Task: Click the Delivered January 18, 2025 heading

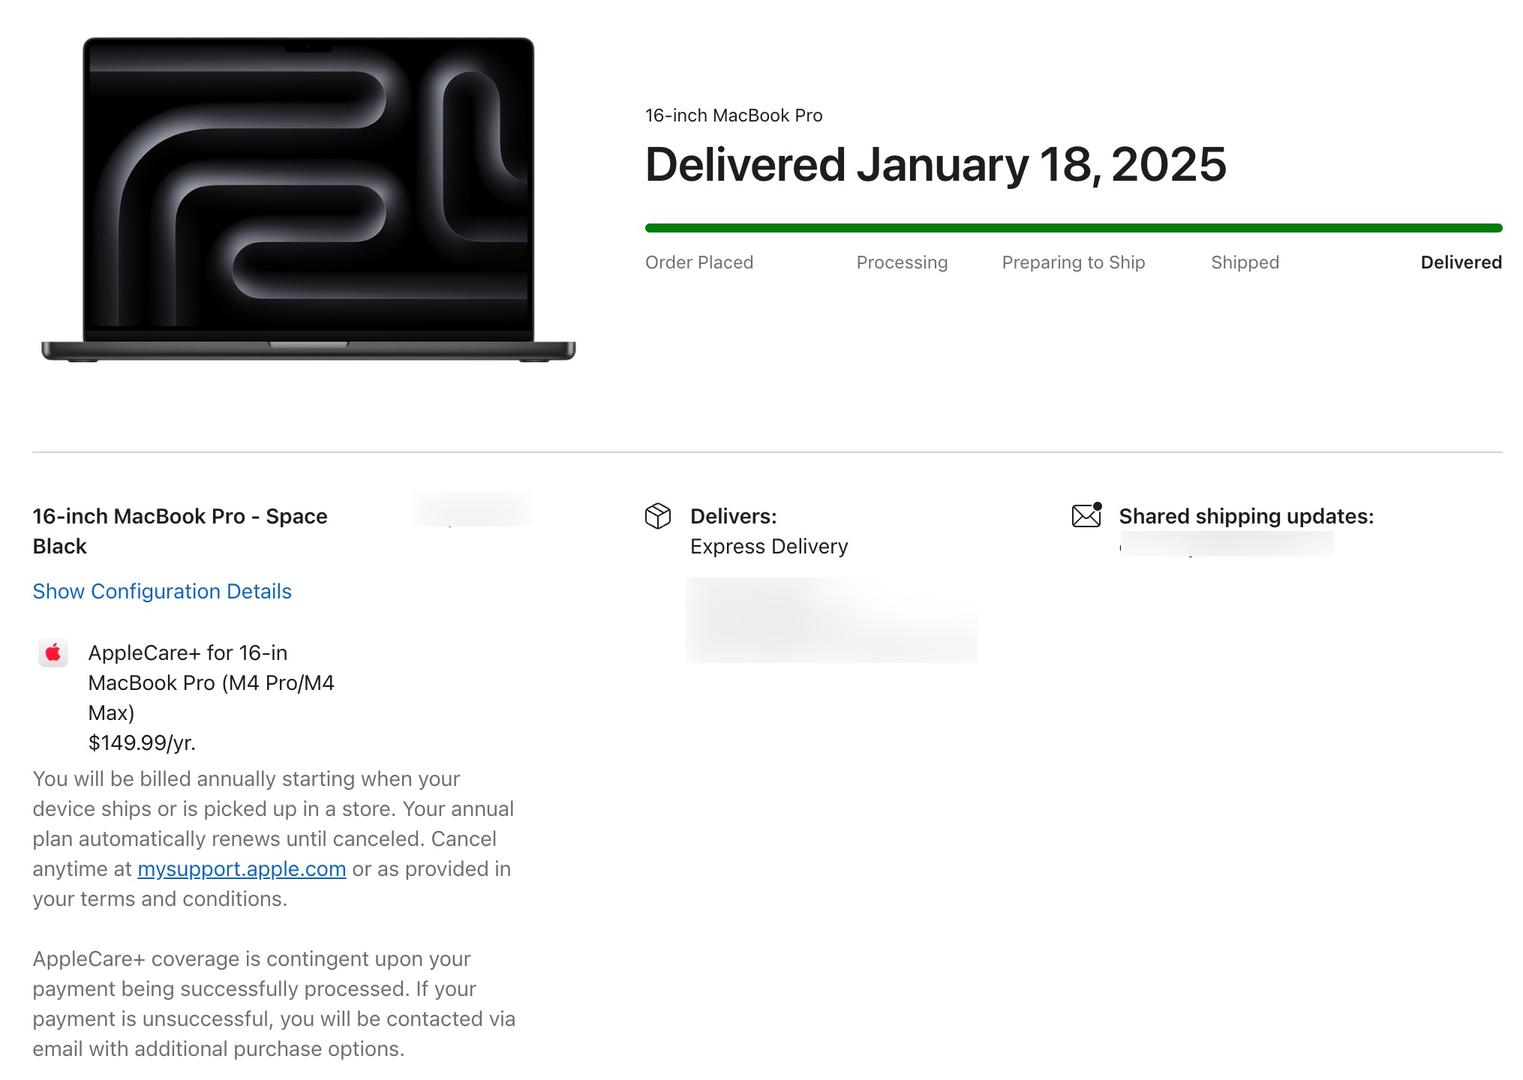Action: (935, 165)
